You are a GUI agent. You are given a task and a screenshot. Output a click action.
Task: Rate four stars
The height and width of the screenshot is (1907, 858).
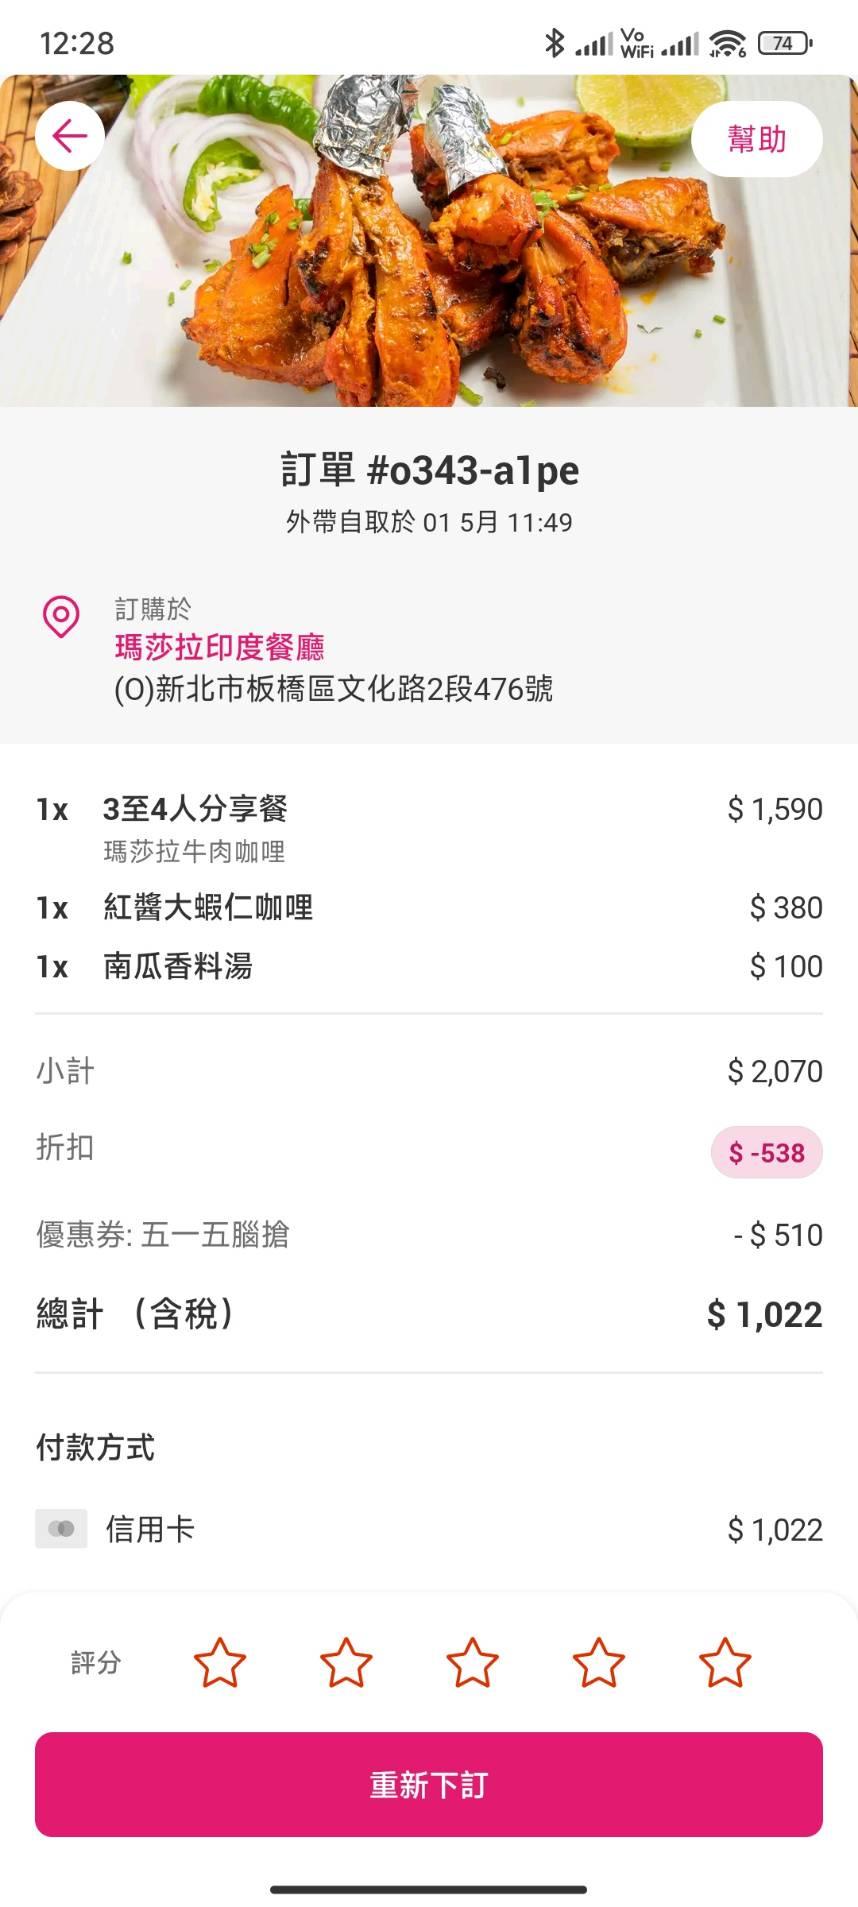pos(598,1662)
